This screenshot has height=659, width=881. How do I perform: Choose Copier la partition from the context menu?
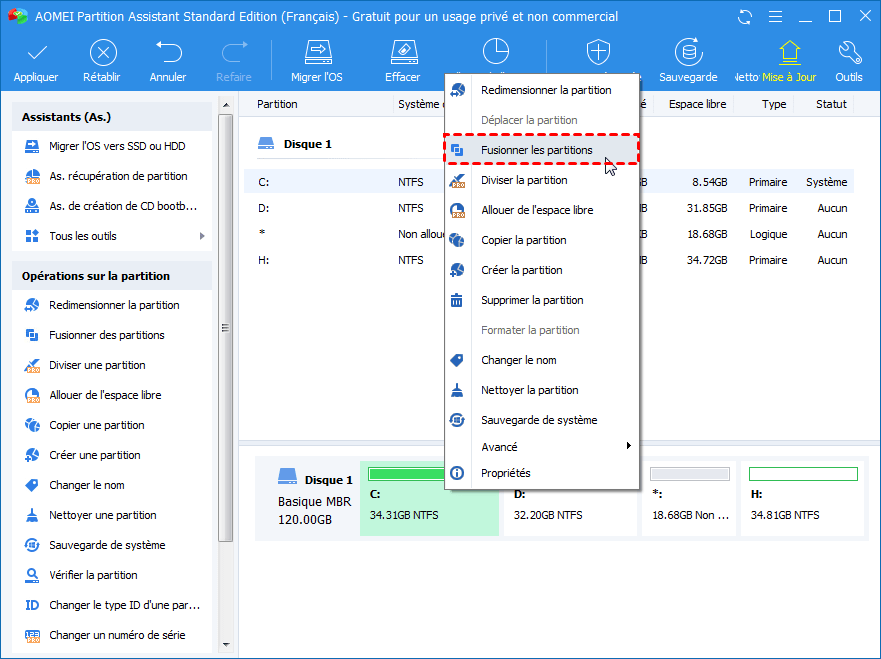(542, 240)
